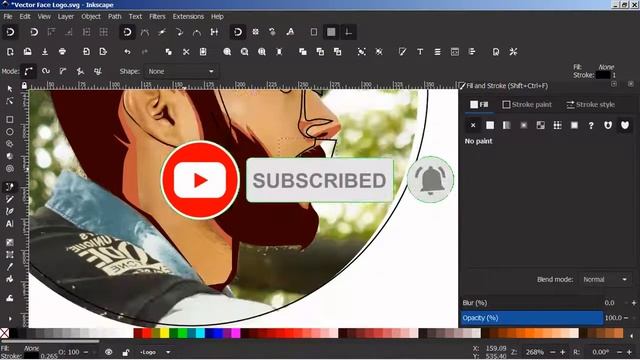Open the XML editor icon
Screen dimensions: 640x360
click(x=455, y=52)
